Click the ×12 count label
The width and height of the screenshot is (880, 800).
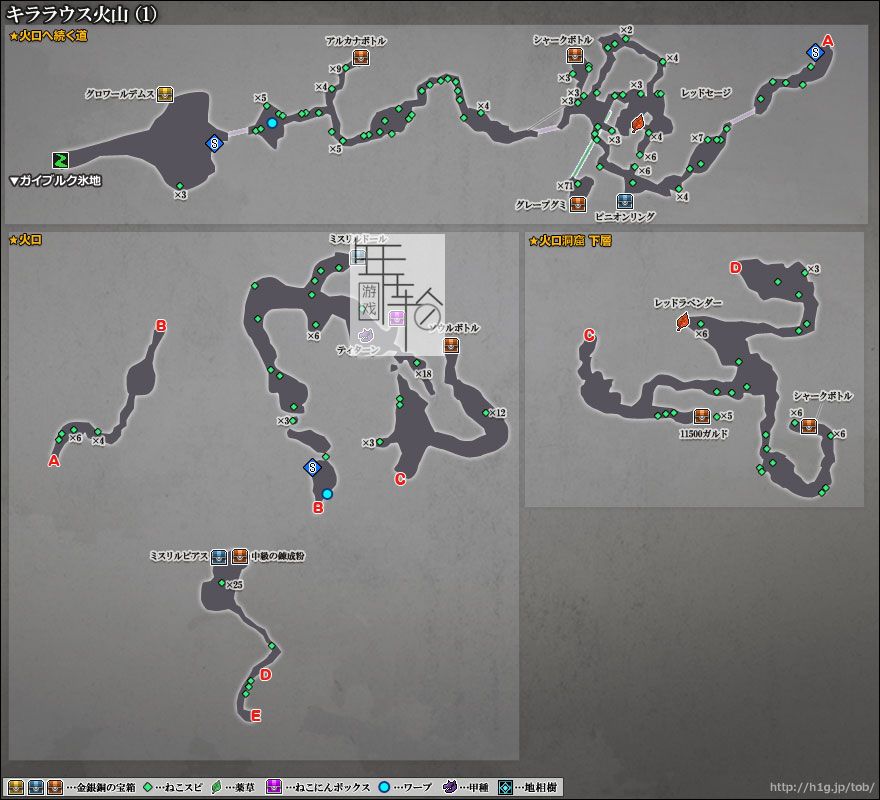tap(498, 413)
